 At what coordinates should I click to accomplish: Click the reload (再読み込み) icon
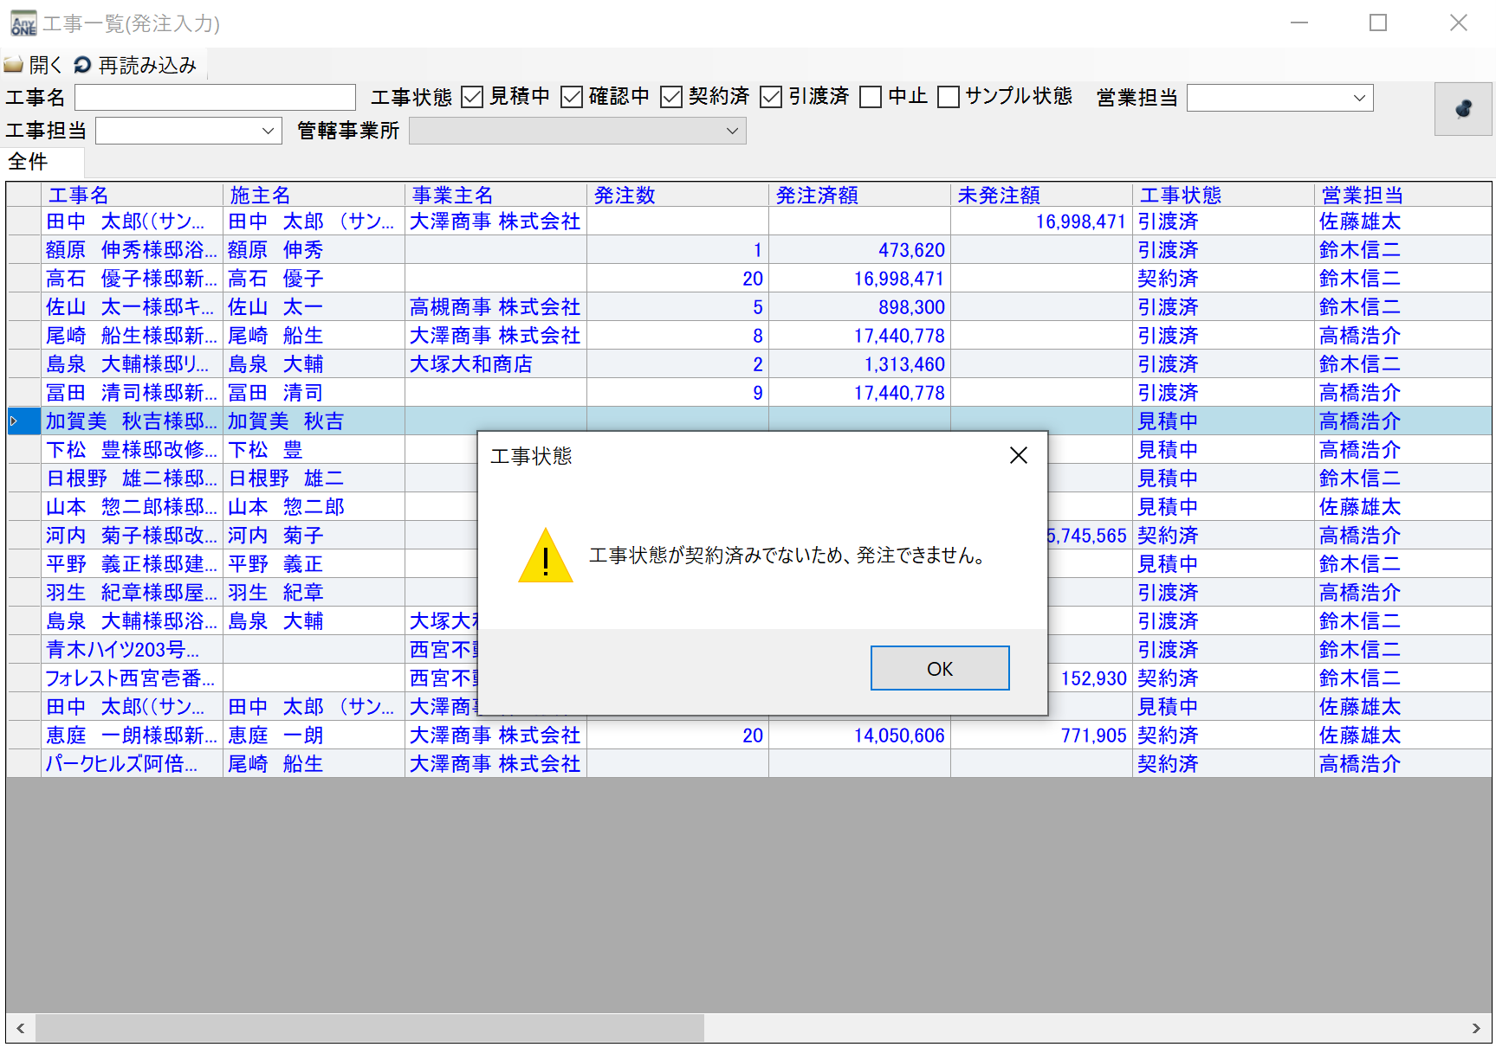[83, 65]
